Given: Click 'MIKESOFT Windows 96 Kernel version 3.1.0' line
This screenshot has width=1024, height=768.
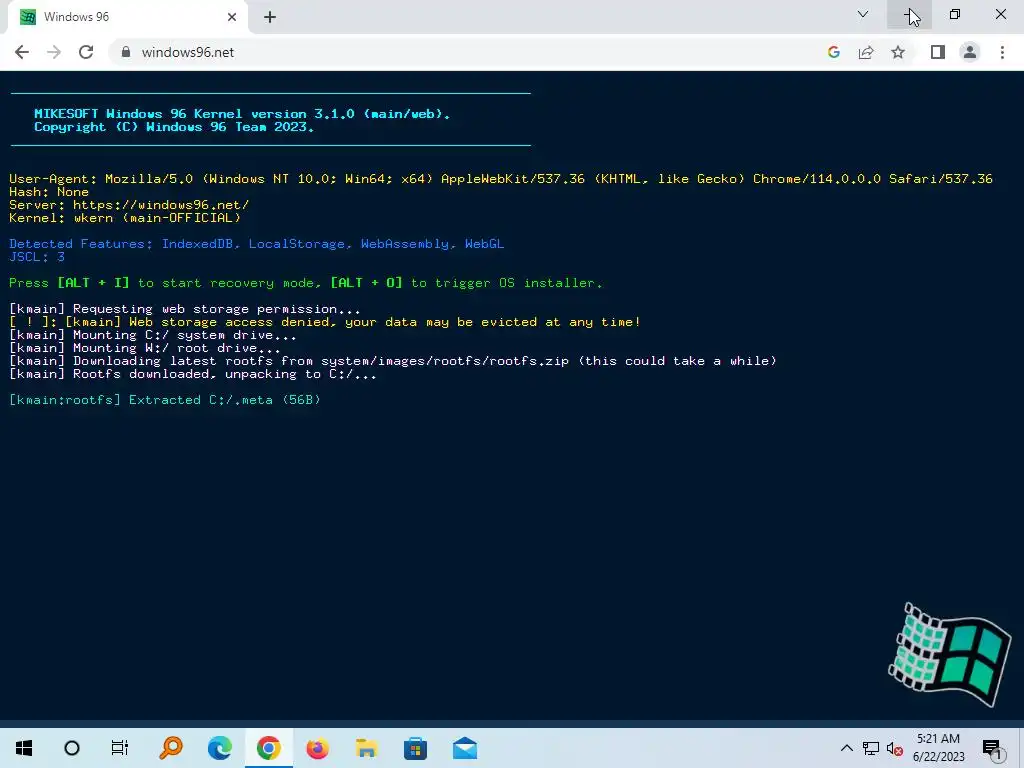Looking at the screenshot, I should click(242, 114).
